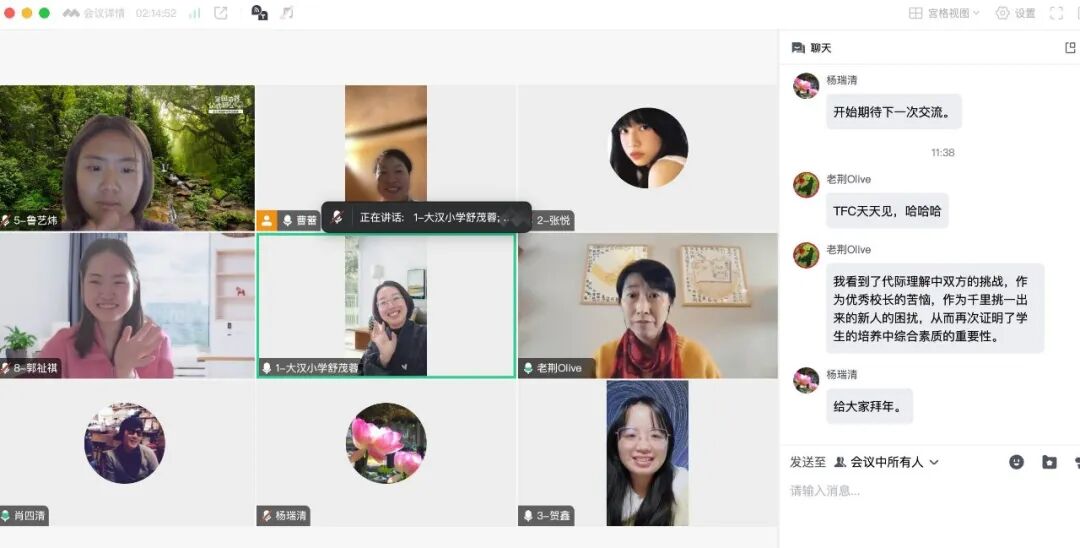Click the translation subtitle icon in title bar
The image size is (1080, 548).
pos(259,12)
